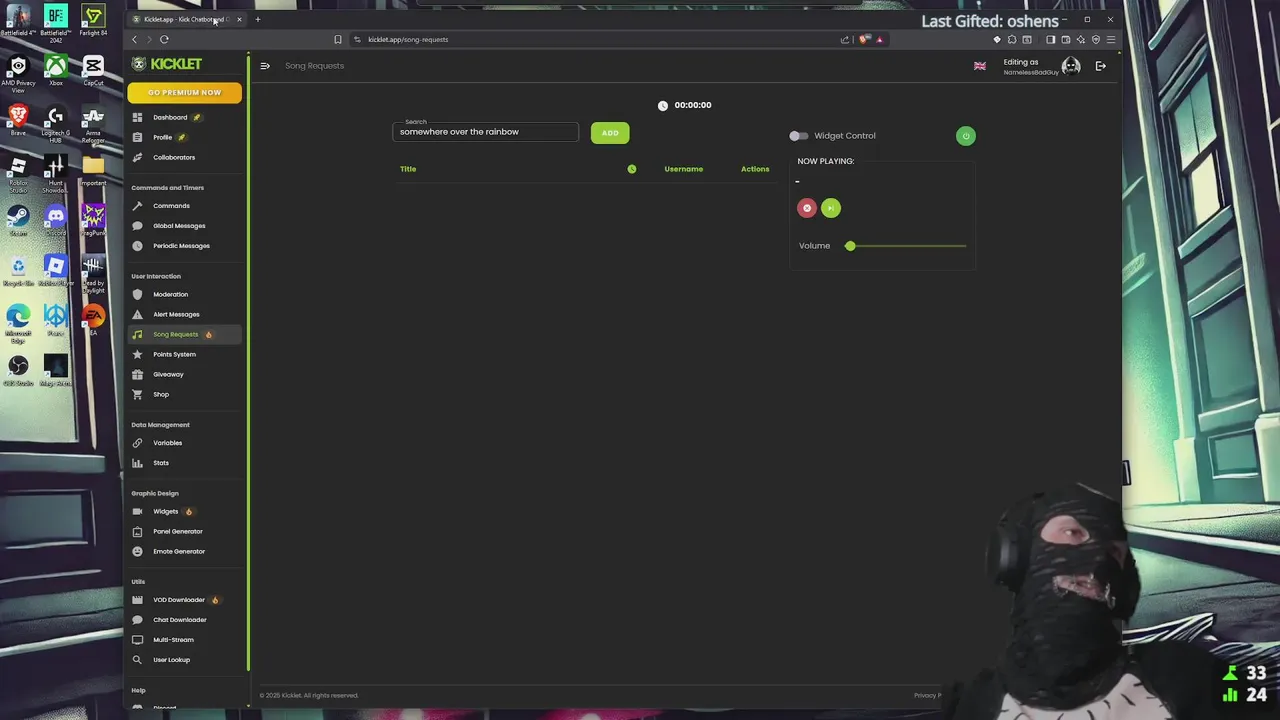The height and width of the screenshot is (720, 1280).
Task: Collapse the sidebar with hamburger icon
Action: click(x=265, y=66)
